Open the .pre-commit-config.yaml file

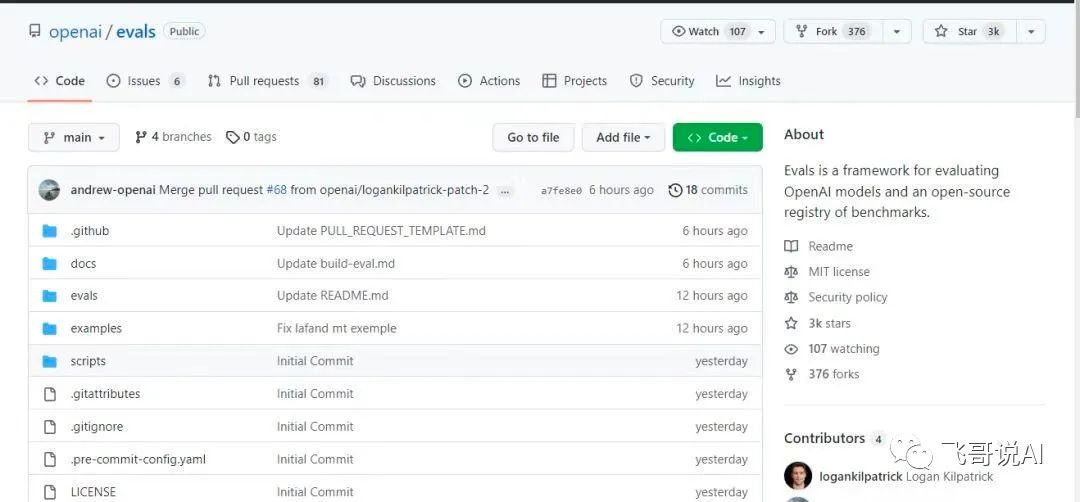click(138, 459)
